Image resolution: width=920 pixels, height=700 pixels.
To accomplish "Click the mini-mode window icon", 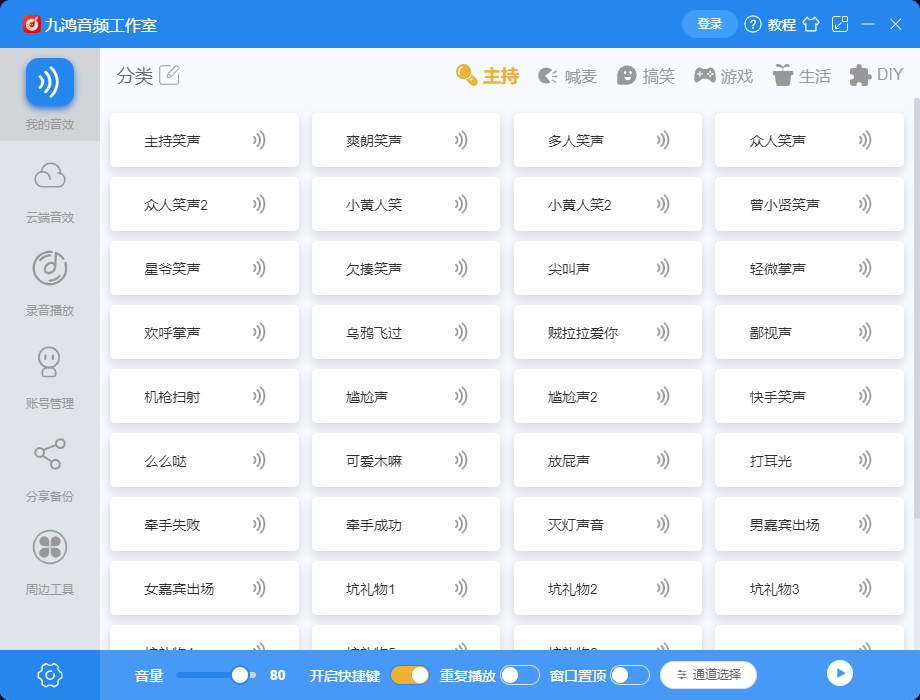I will click(x=840, y=24).
